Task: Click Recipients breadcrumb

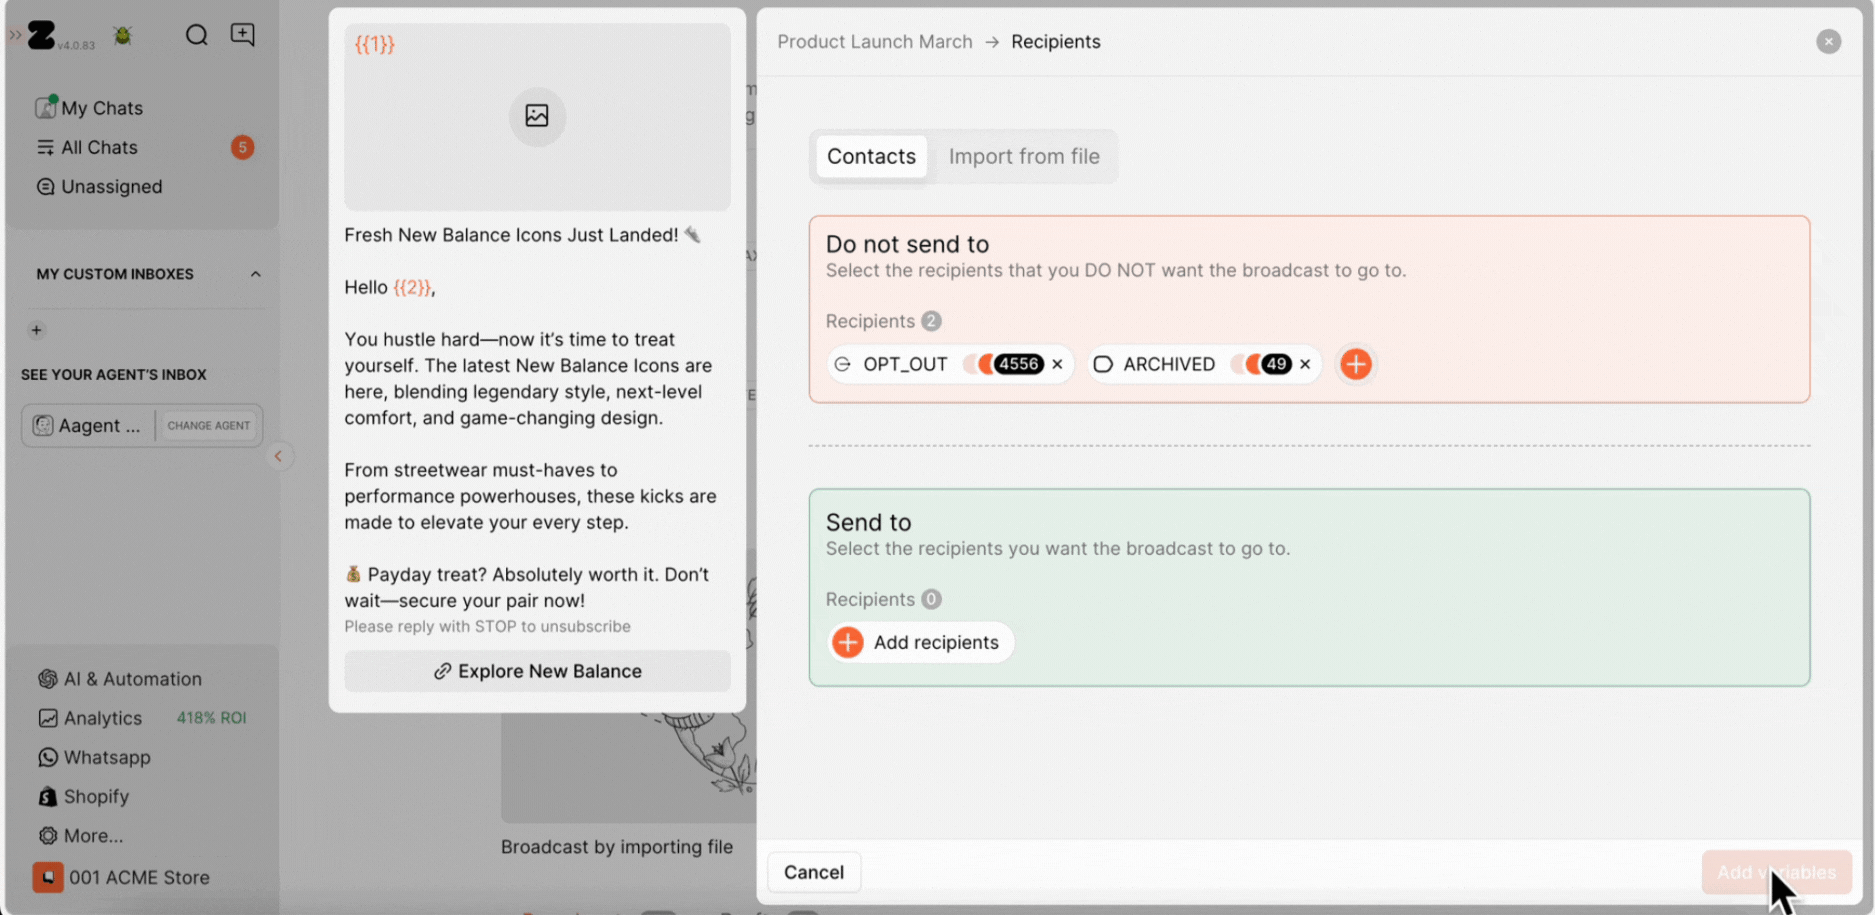Action: point(1055,42)
